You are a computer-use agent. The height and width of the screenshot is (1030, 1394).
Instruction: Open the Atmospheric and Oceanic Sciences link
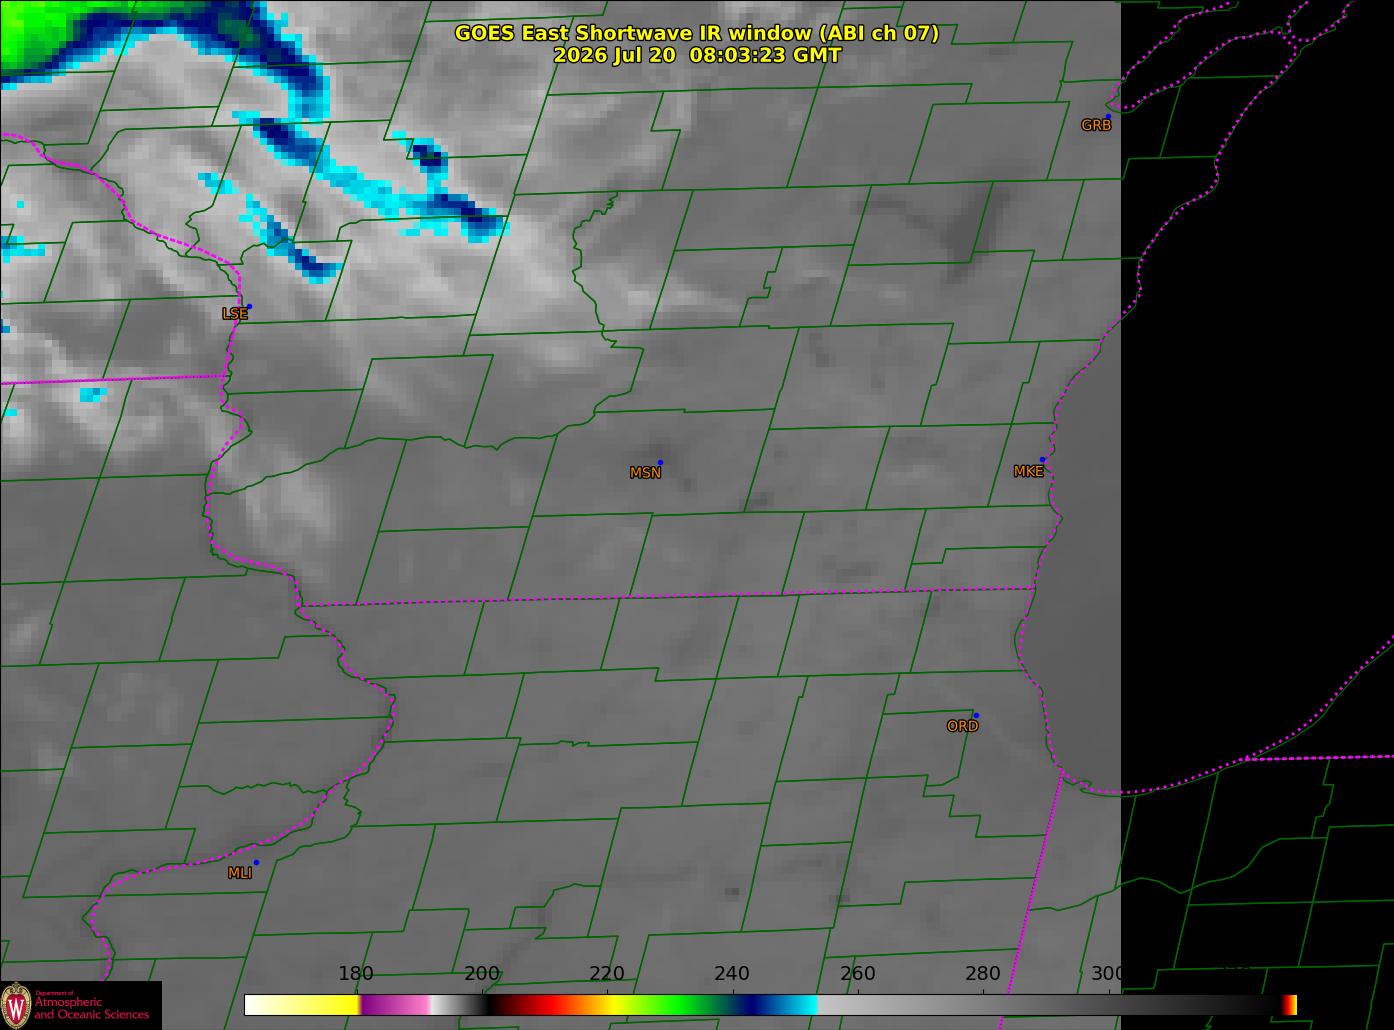click(x=92, y=1007)
